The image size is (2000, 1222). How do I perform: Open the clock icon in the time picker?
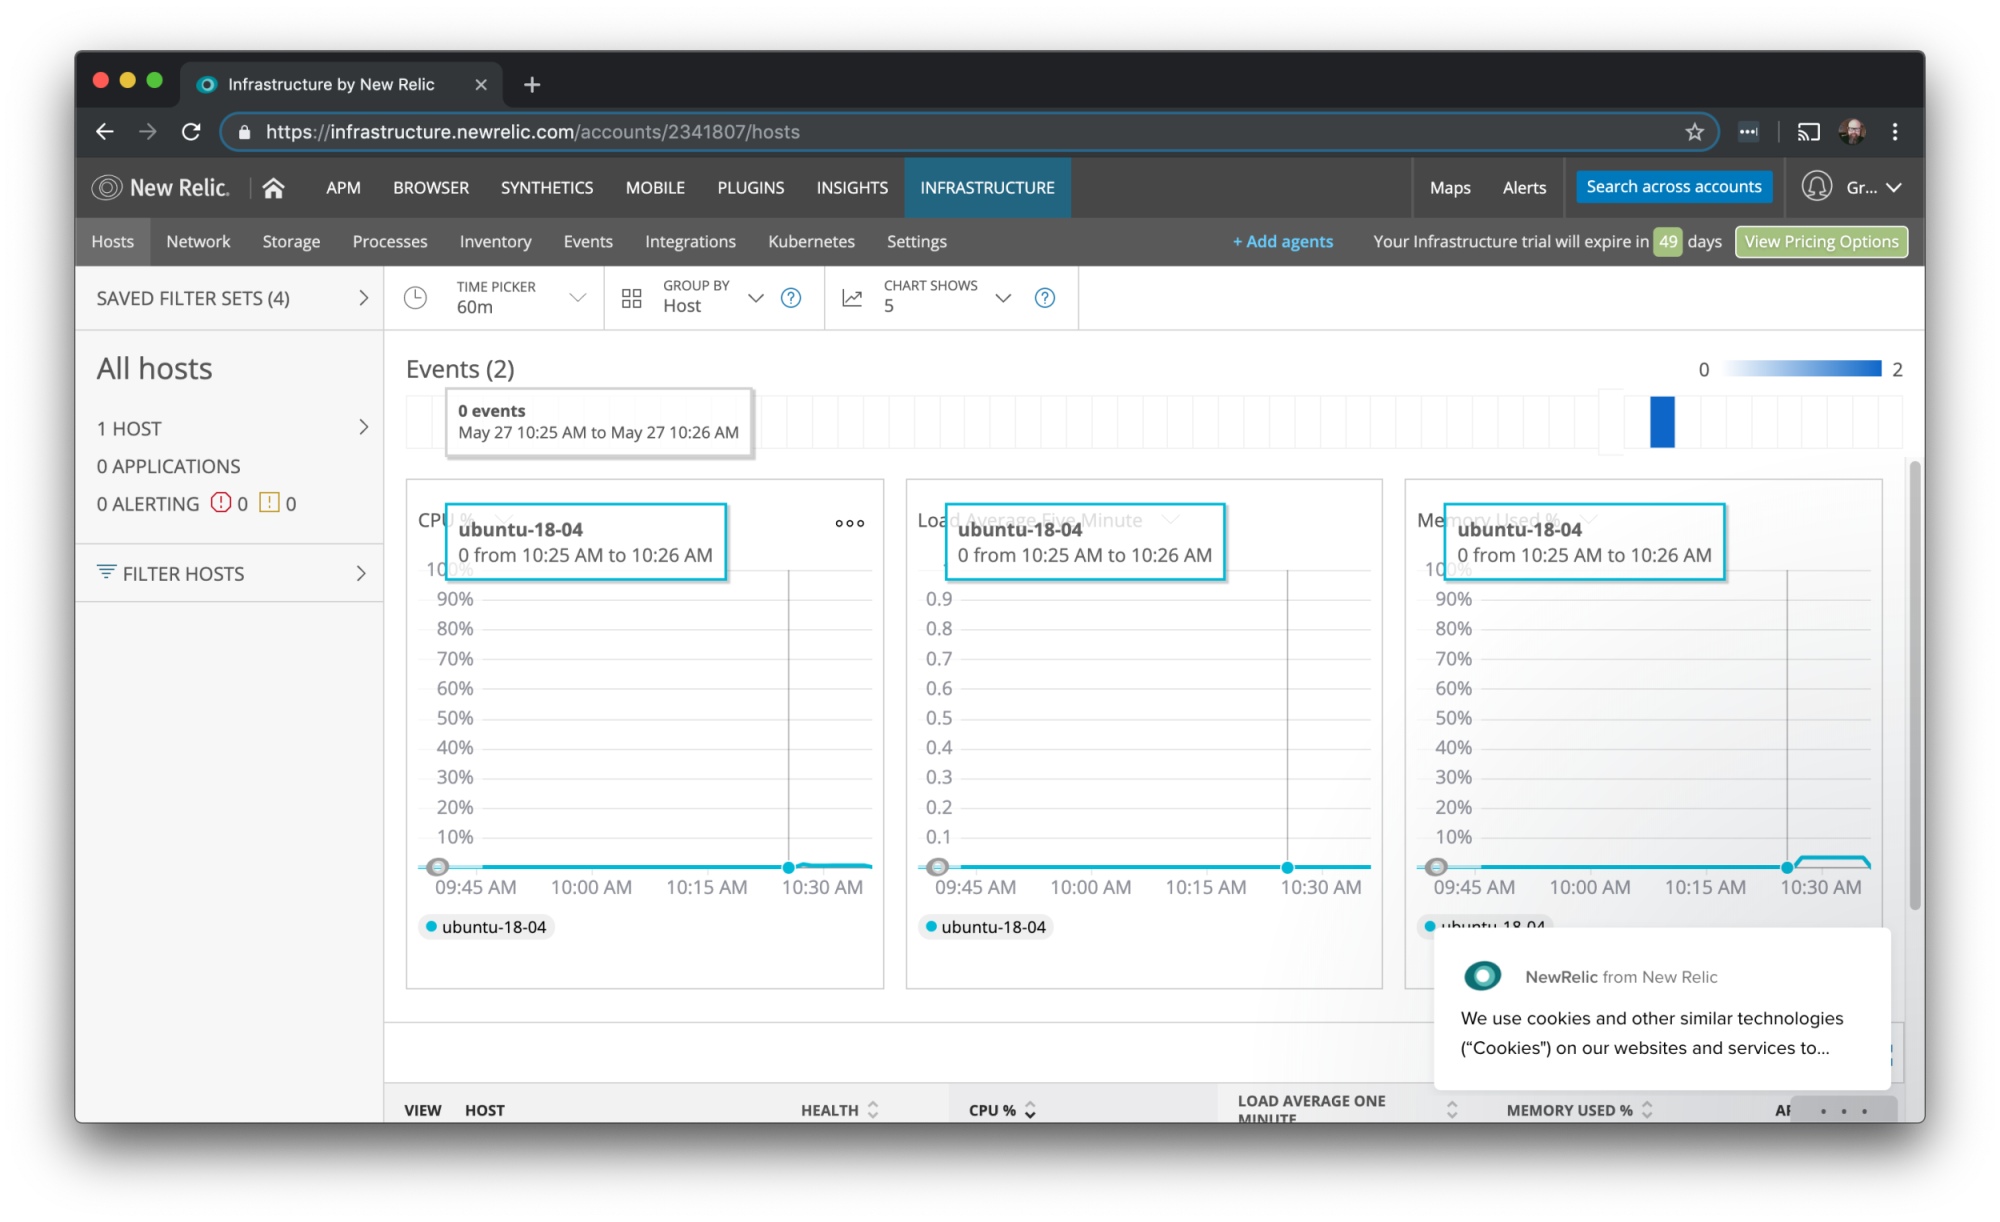click(416, 297)
